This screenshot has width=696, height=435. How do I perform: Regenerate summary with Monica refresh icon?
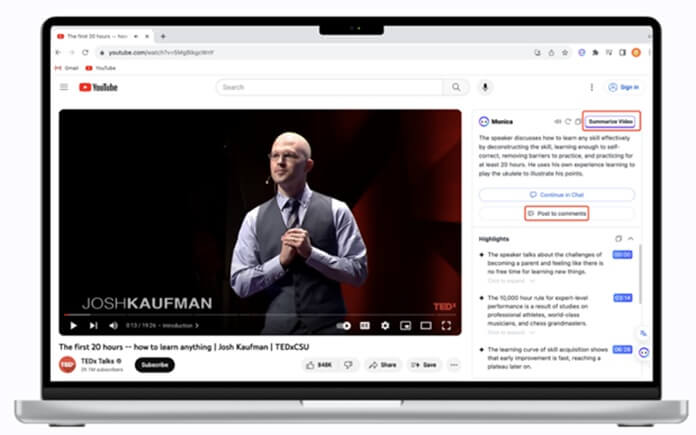(568, 121)
